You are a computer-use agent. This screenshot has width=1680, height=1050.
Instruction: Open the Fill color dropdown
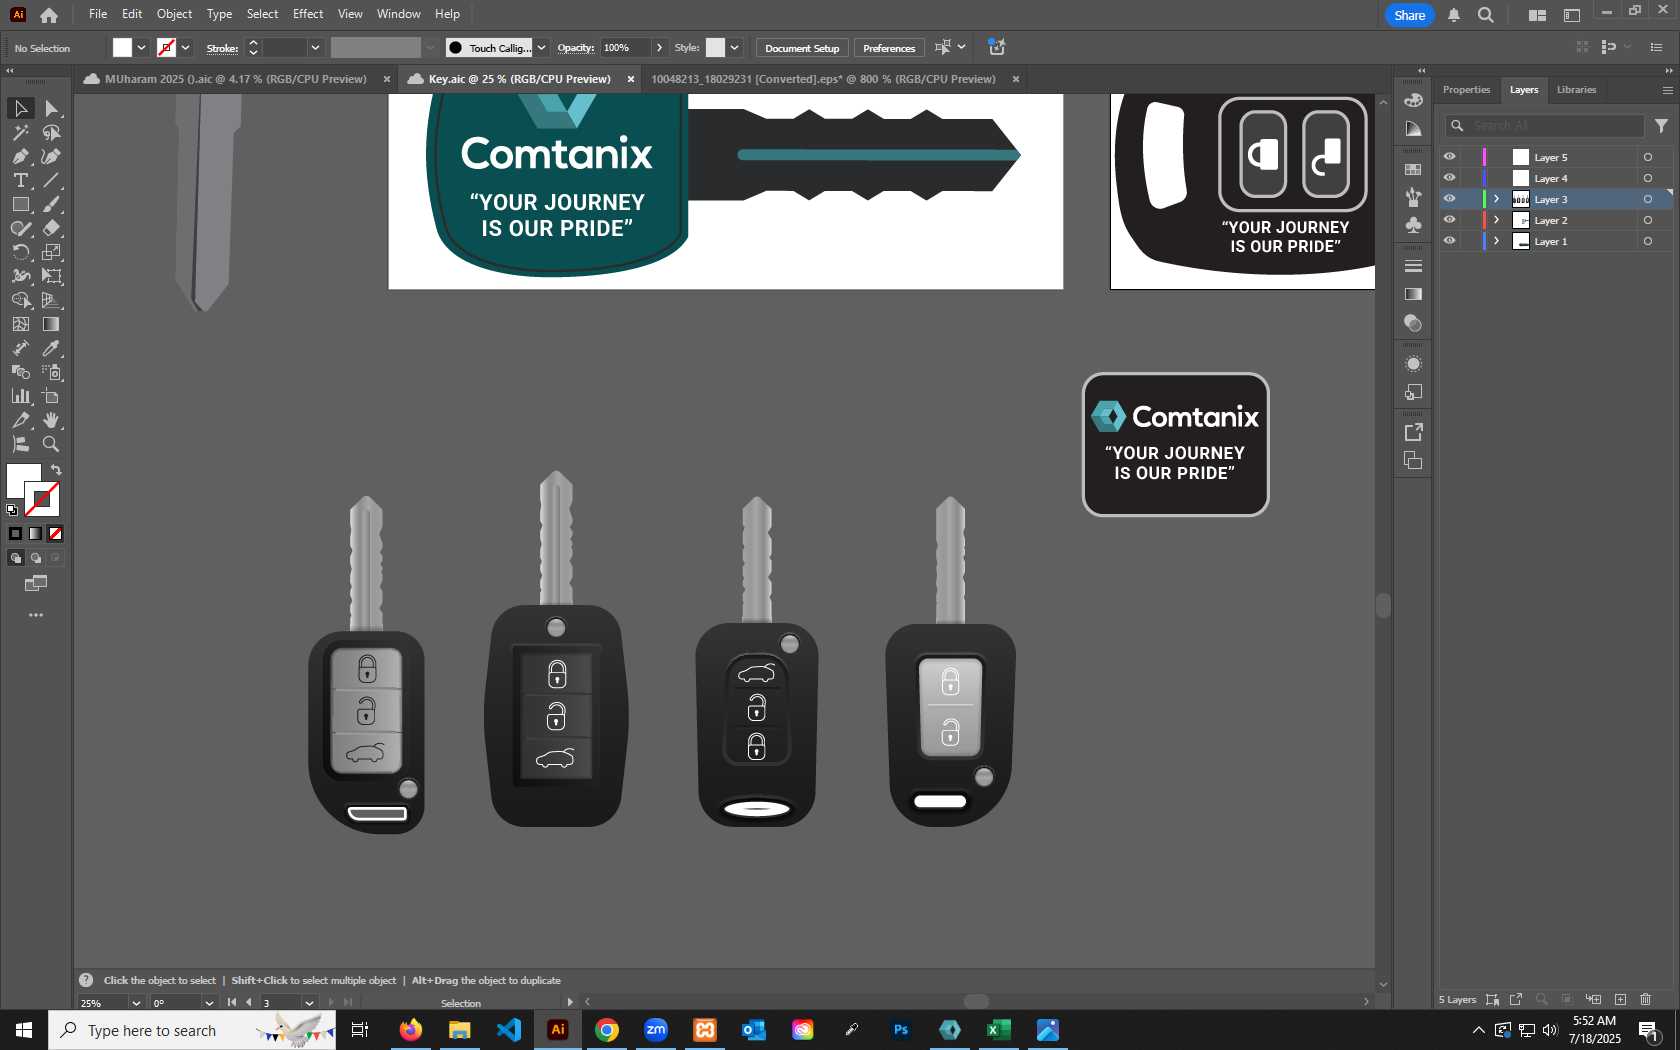142,48
